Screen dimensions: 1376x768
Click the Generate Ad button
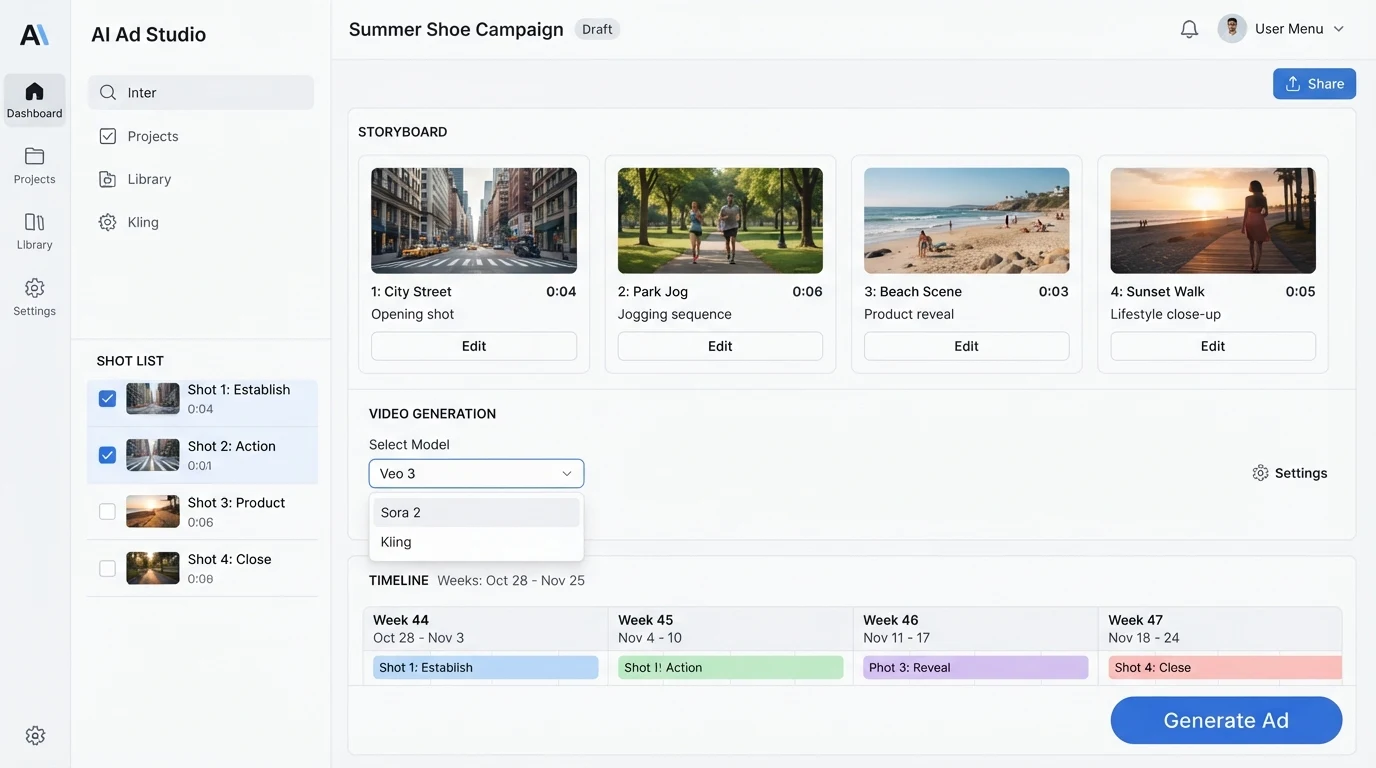(x=1226, y=720)
